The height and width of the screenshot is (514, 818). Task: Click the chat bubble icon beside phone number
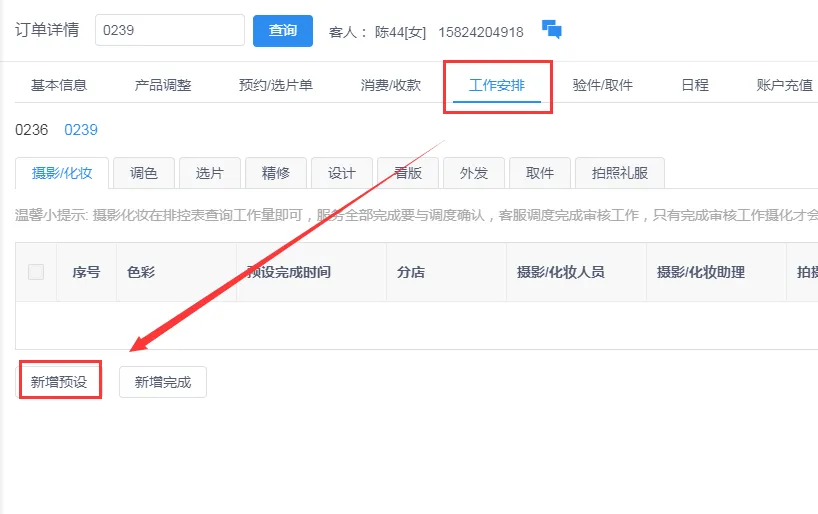[551, 30]
